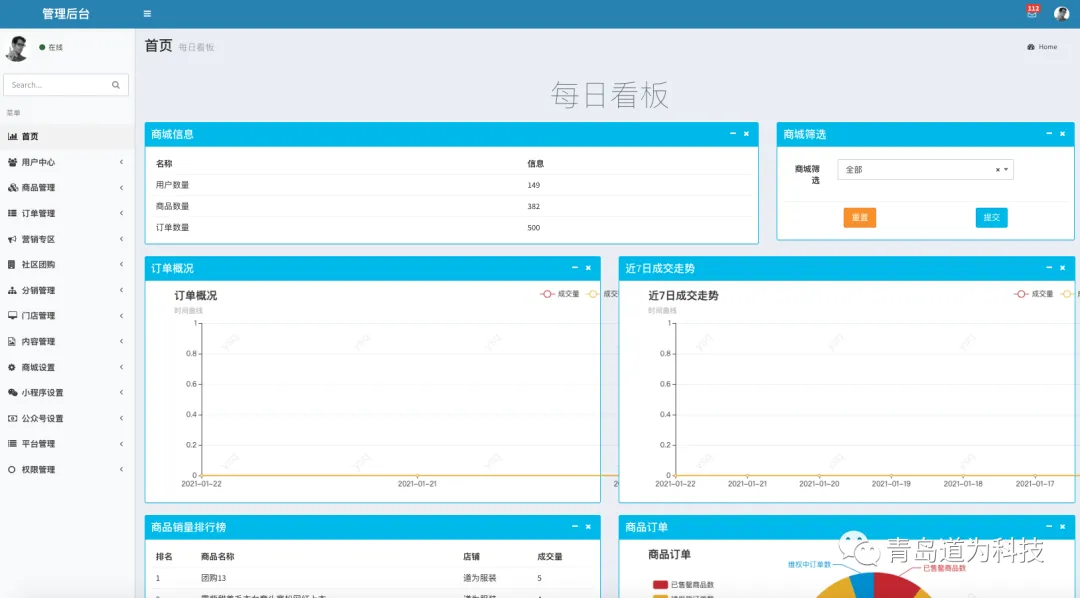Toggle the sidebar hamburger menu icon
The height and width of the screenshot is (598, 1080).
click(147, 14)
